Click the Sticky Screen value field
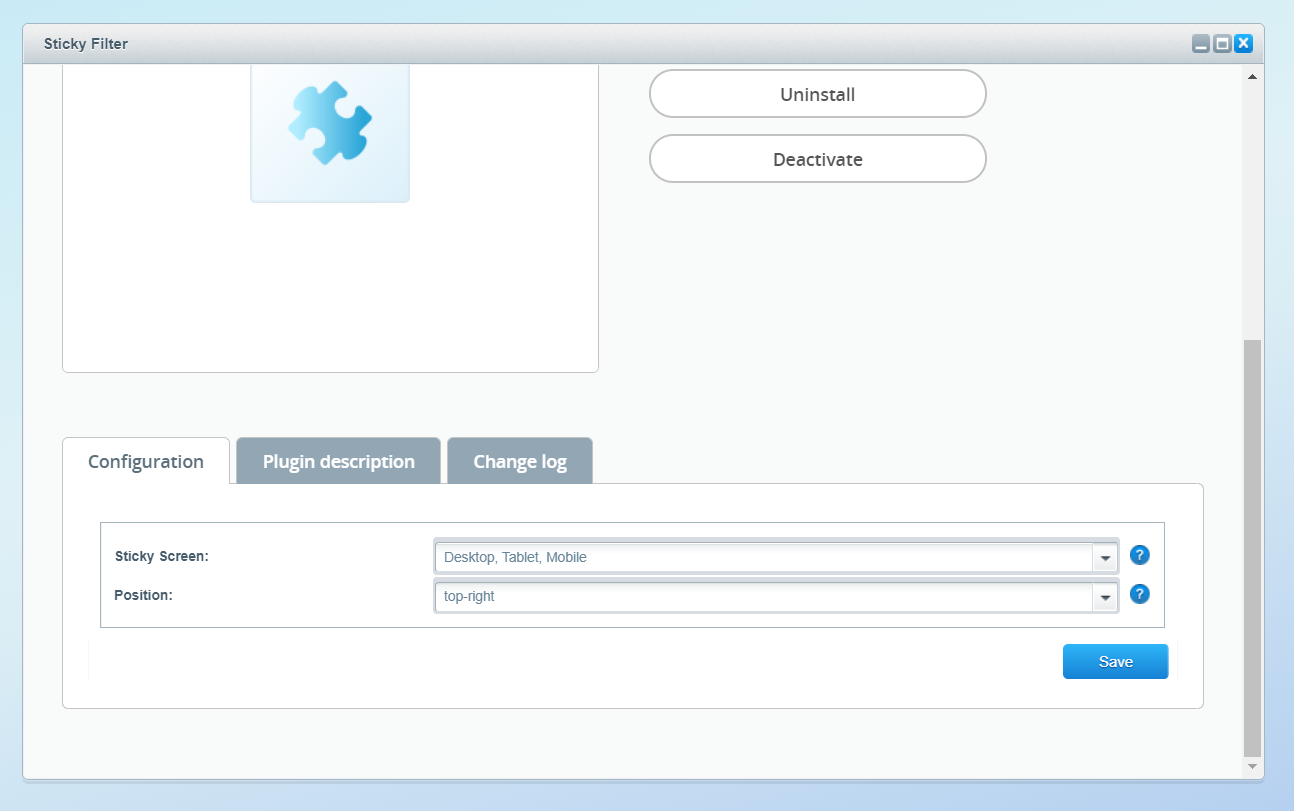The width and height of the screenshot is (1294, 811). 764,557
